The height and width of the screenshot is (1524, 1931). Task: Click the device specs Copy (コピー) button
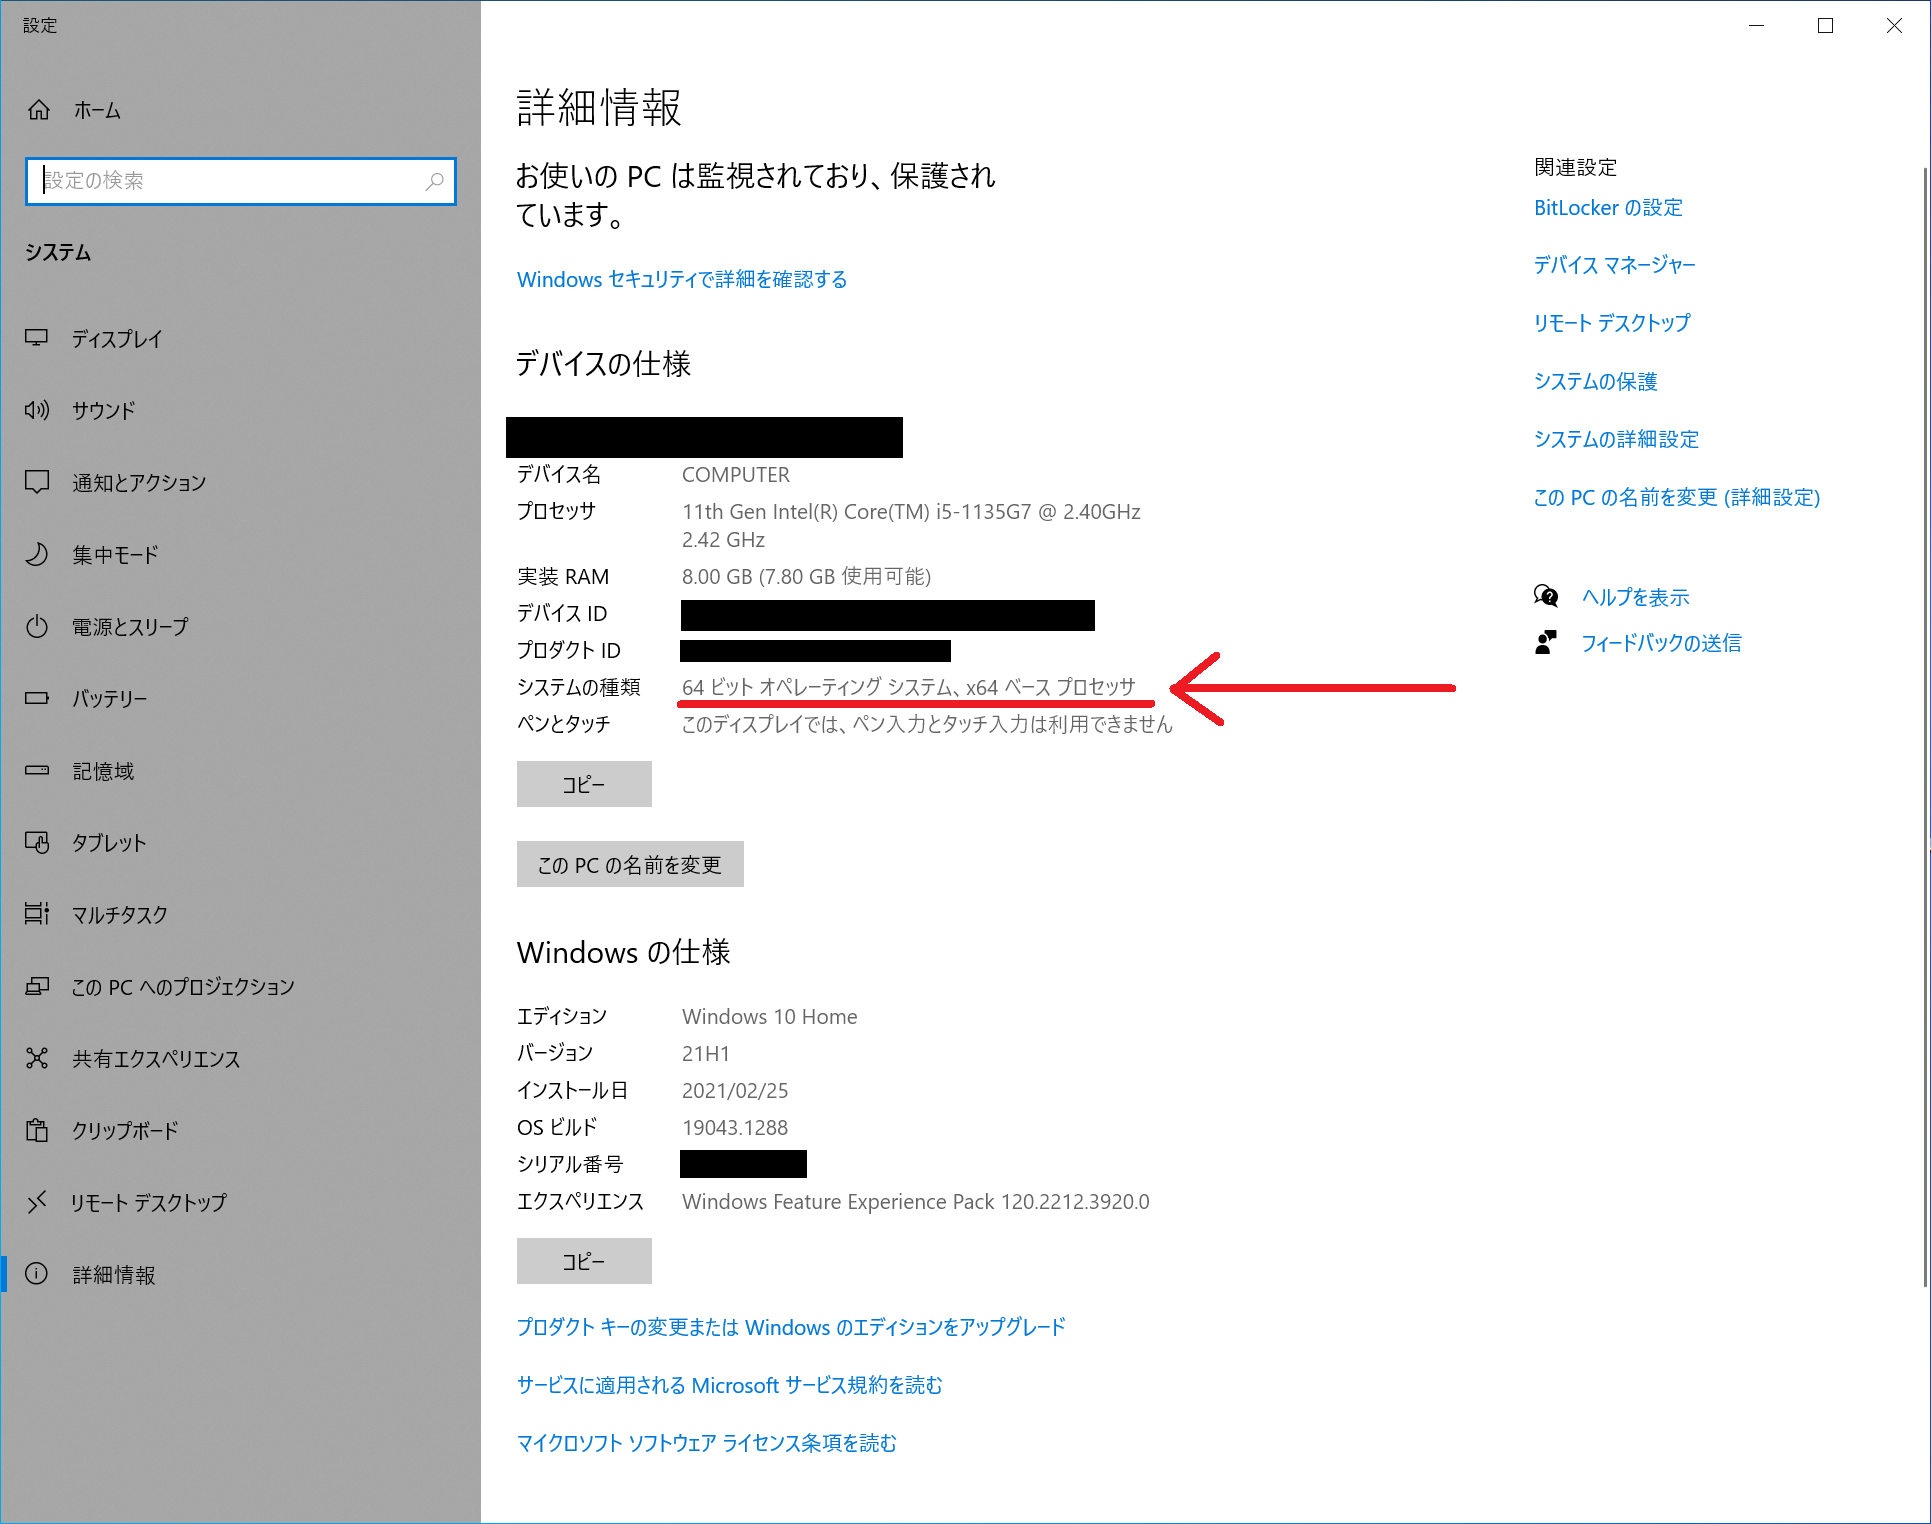[584, 784]
